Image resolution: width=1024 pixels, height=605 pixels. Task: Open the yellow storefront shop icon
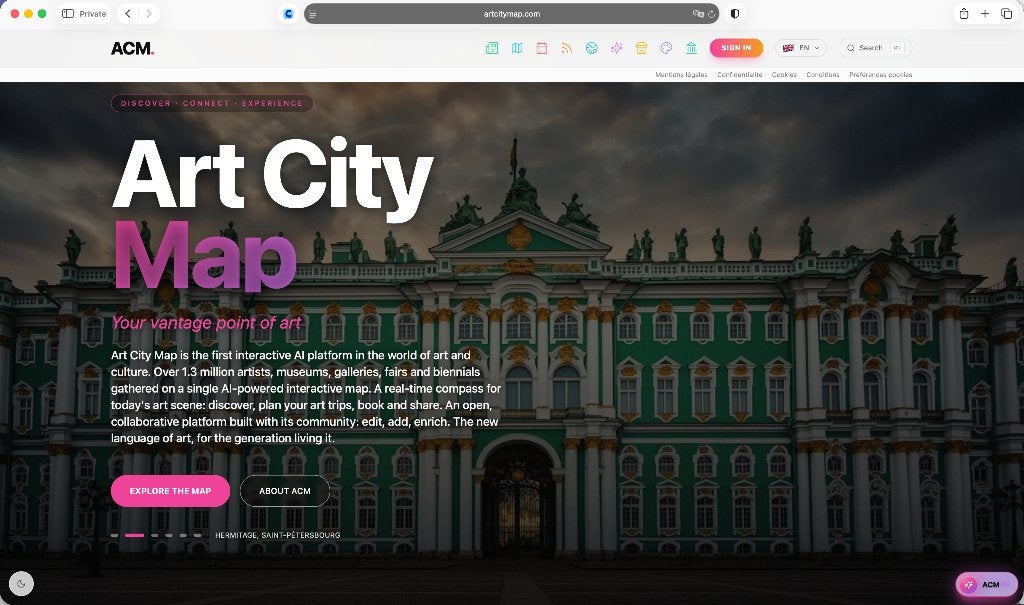pos(641,48)
